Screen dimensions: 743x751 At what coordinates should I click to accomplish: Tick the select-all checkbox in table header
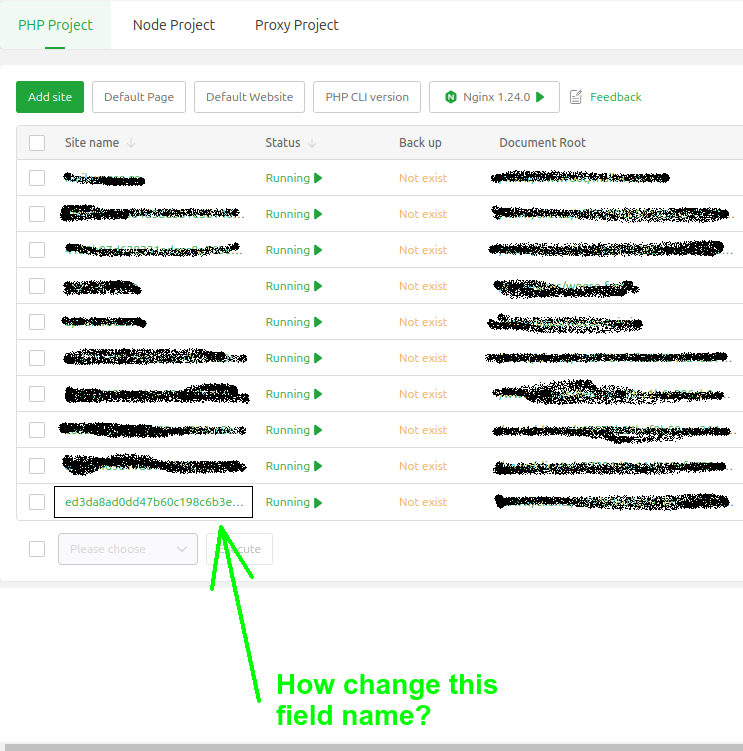37,143
